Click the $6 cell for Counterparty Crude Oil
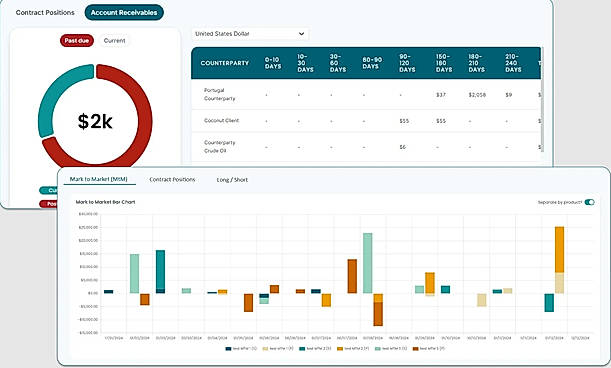 403,147
